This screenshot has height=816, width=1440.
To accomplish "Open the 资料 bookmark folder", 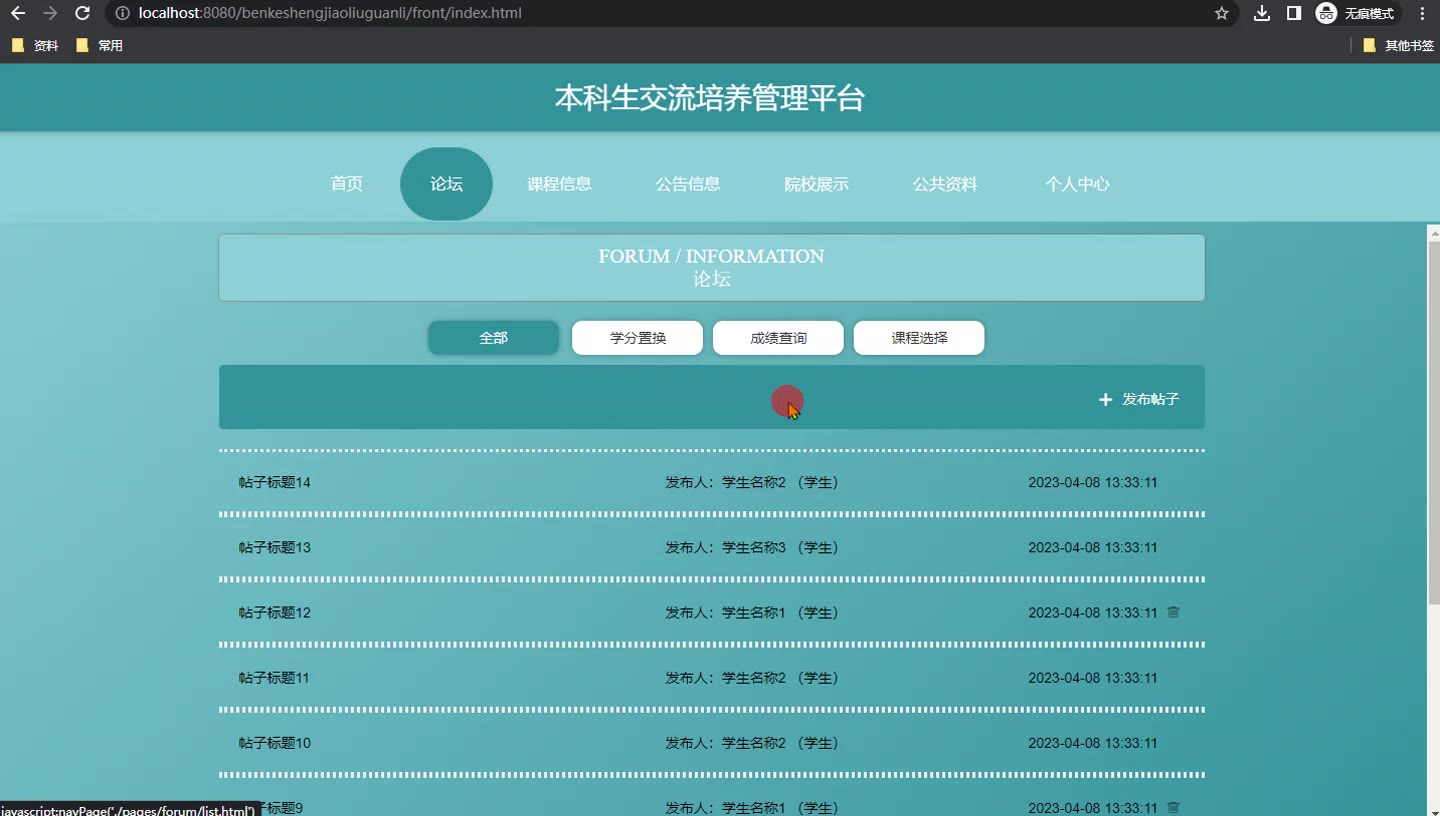I will pos(35,45).
